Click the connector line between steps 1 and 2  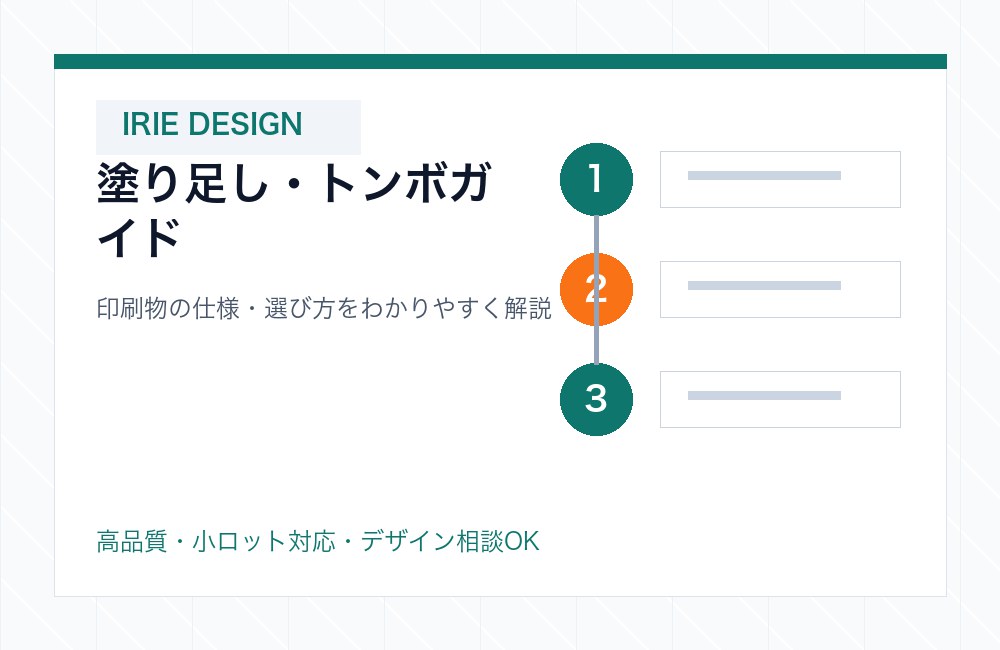(596, 234)
